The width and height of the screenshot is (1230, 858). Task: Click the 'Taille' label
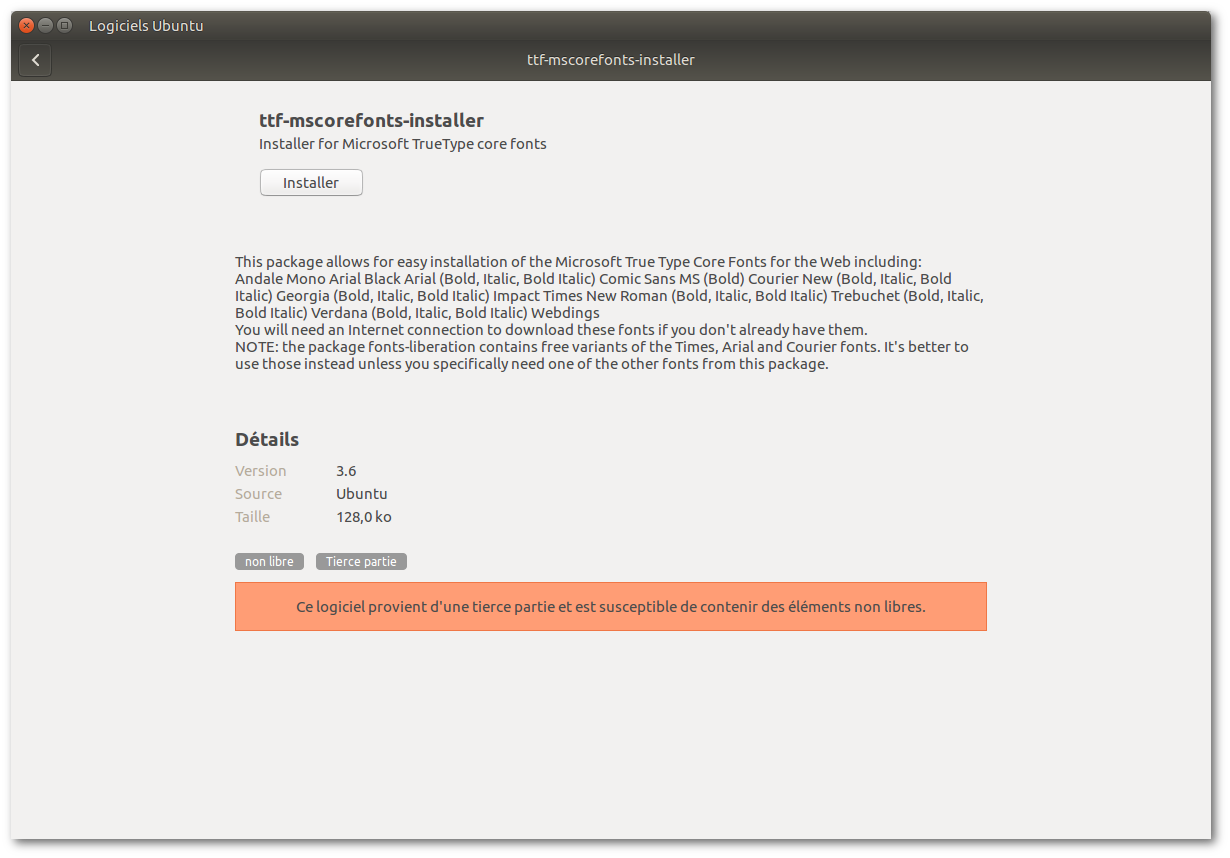tap(253, 517)
